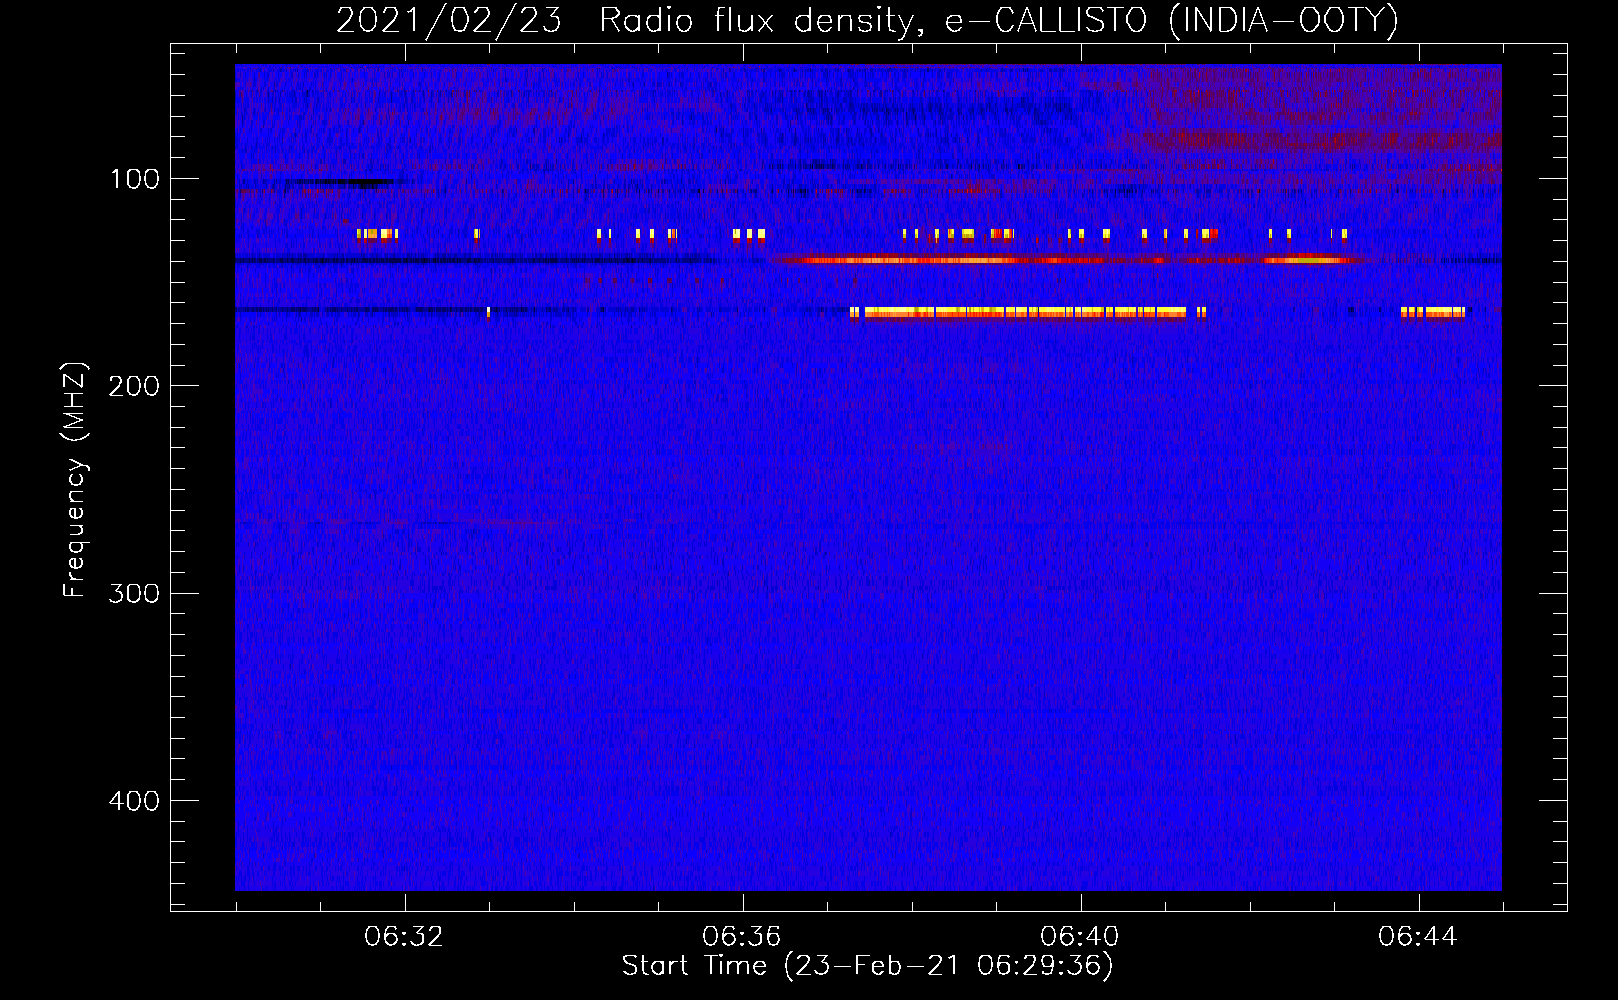Click the 06:44 time tick label
Image resolution: width=1618 pixels, height=1000 pixels.
[x=1418, y=937]
